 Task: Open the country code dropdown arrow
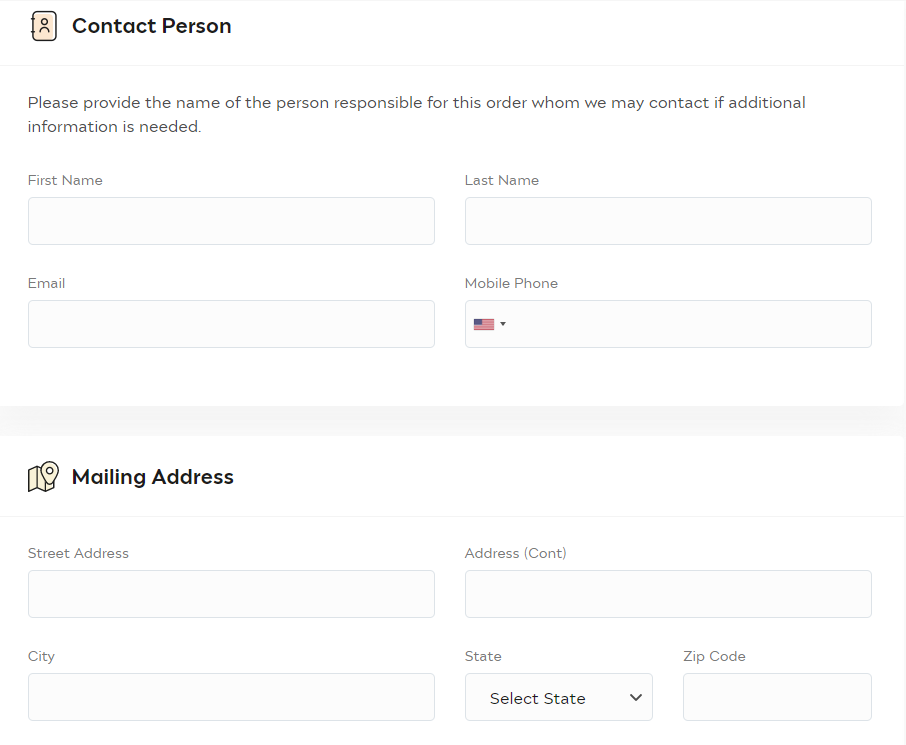pos(503,324)
